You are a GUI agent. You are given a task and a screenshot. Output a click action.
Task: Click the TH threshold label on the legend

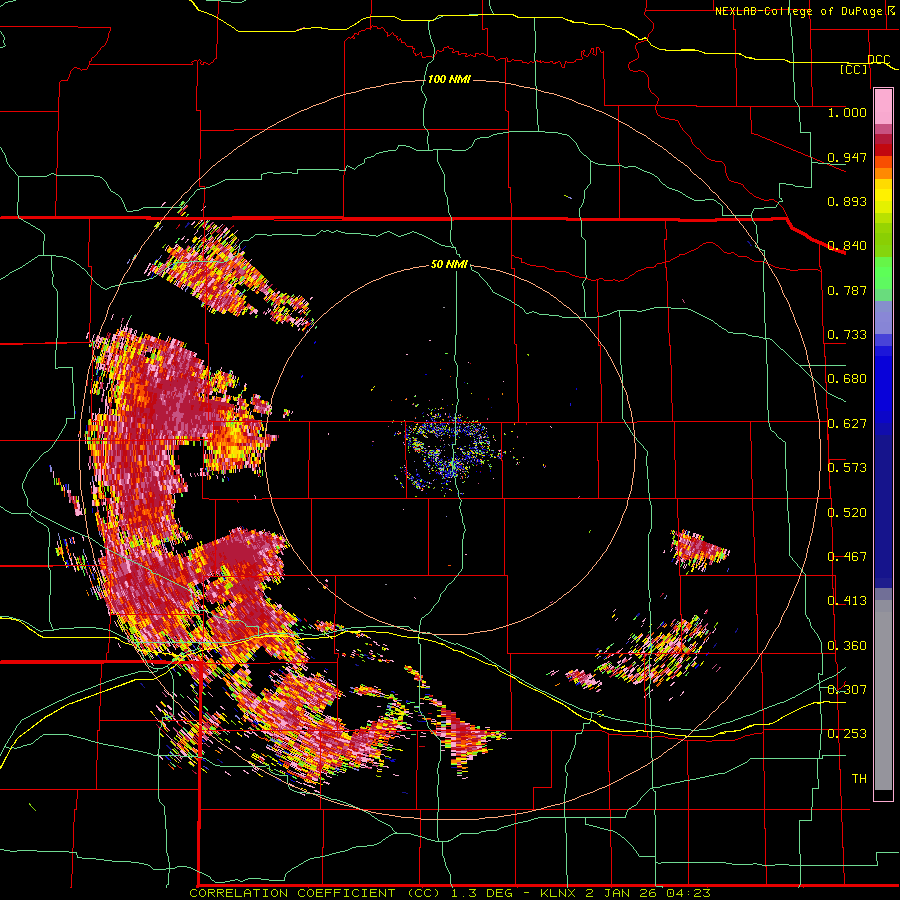tap(859, 779)
